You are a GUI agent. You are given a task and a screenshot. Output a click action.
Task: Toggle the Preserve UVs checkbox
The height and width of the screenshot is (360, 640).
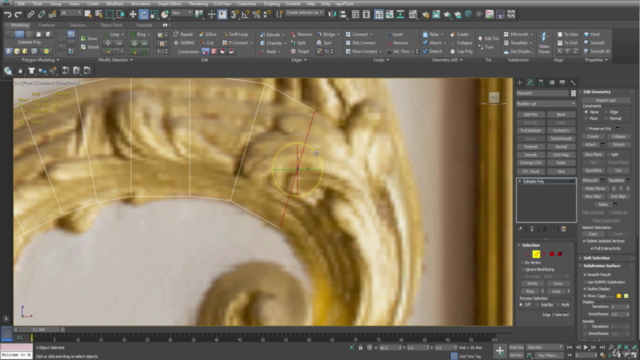587,129
